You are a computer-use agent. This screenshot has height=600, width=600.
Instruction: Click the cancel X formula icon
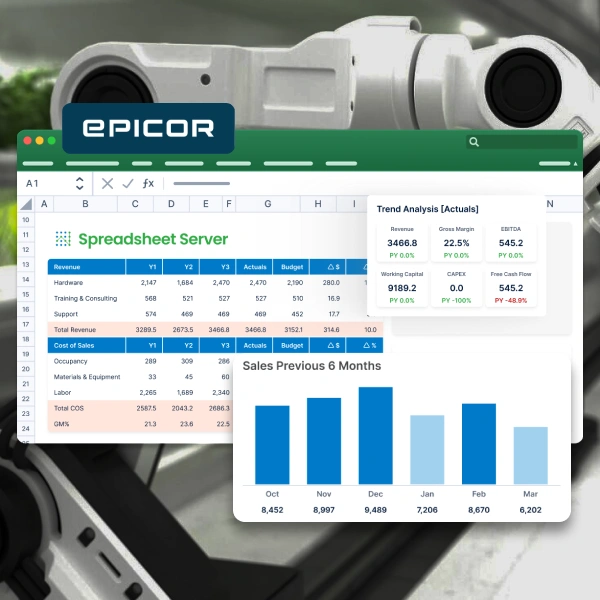click(x=107, y=184)
